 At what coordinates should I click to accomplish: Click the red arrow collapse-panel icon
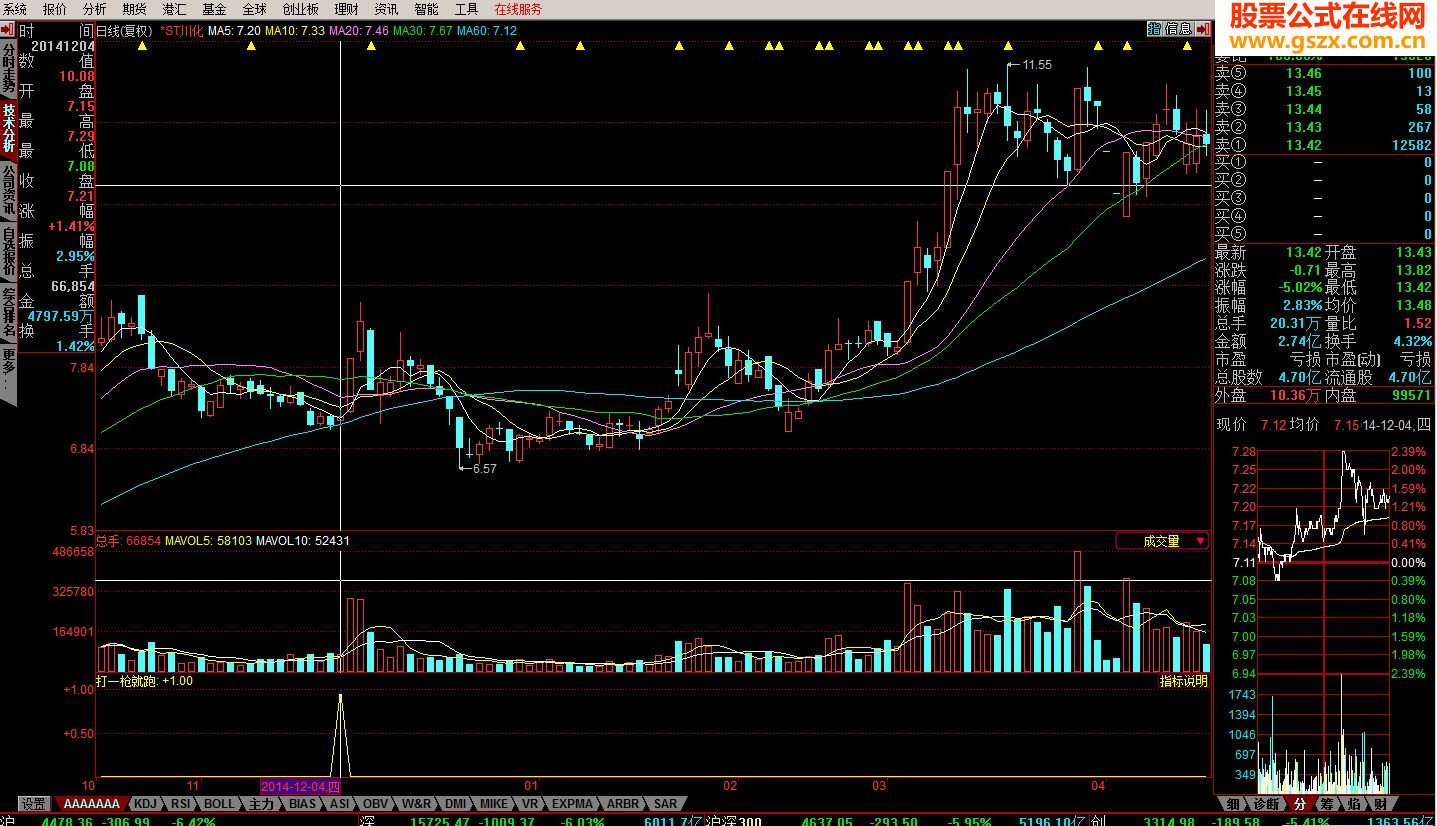coord(1204,29)
